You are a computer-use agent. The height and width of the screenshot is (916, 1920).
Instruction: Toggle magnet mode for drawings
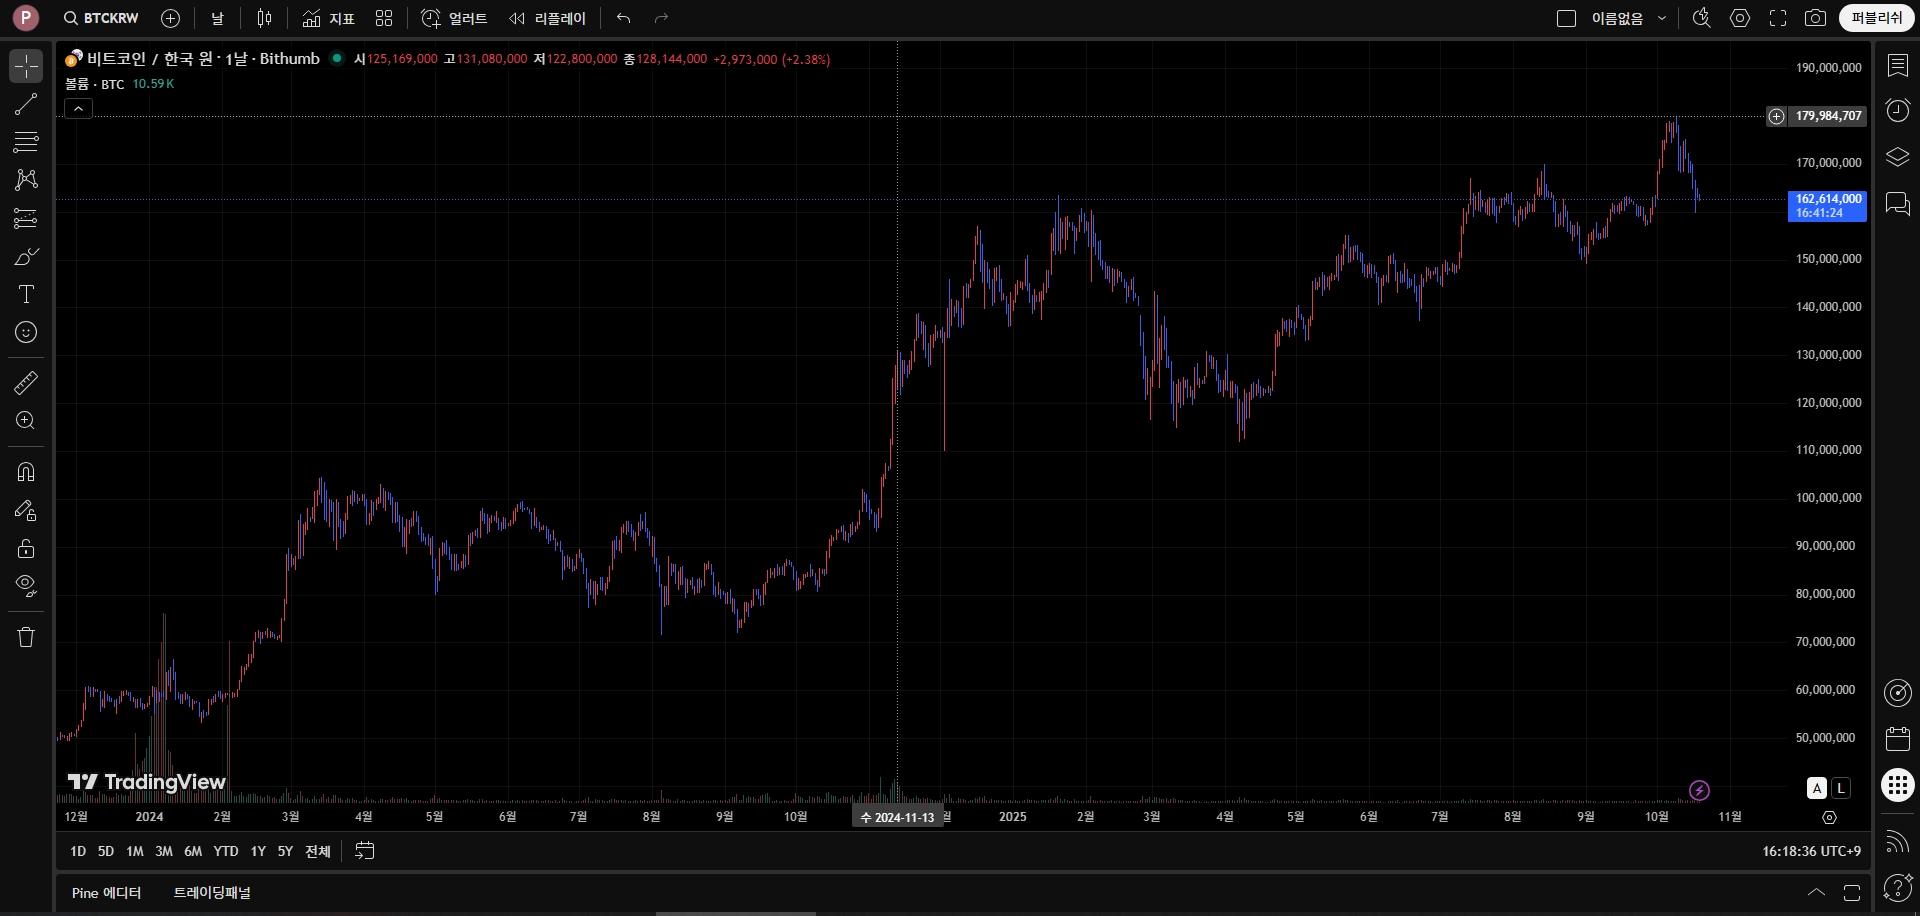point(26,472)
